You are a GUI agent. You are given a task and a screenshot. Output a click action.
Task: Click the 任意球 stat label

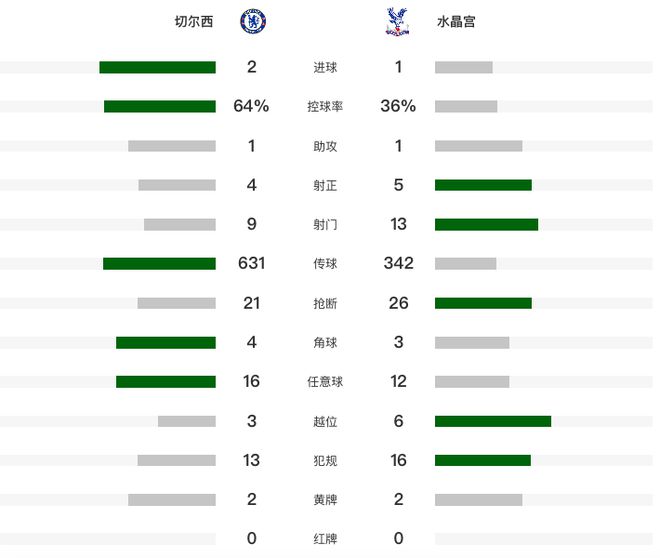point(325,382)
